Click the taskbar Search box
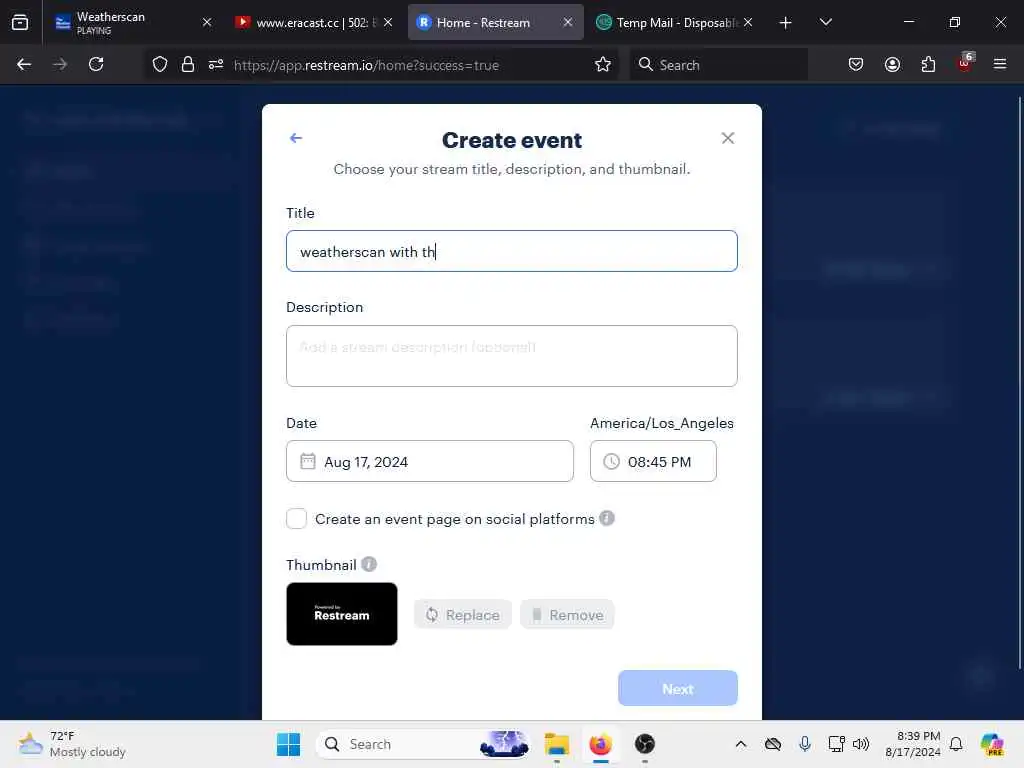The height and width of the screenshot is (768, 1024). (423, 744)
